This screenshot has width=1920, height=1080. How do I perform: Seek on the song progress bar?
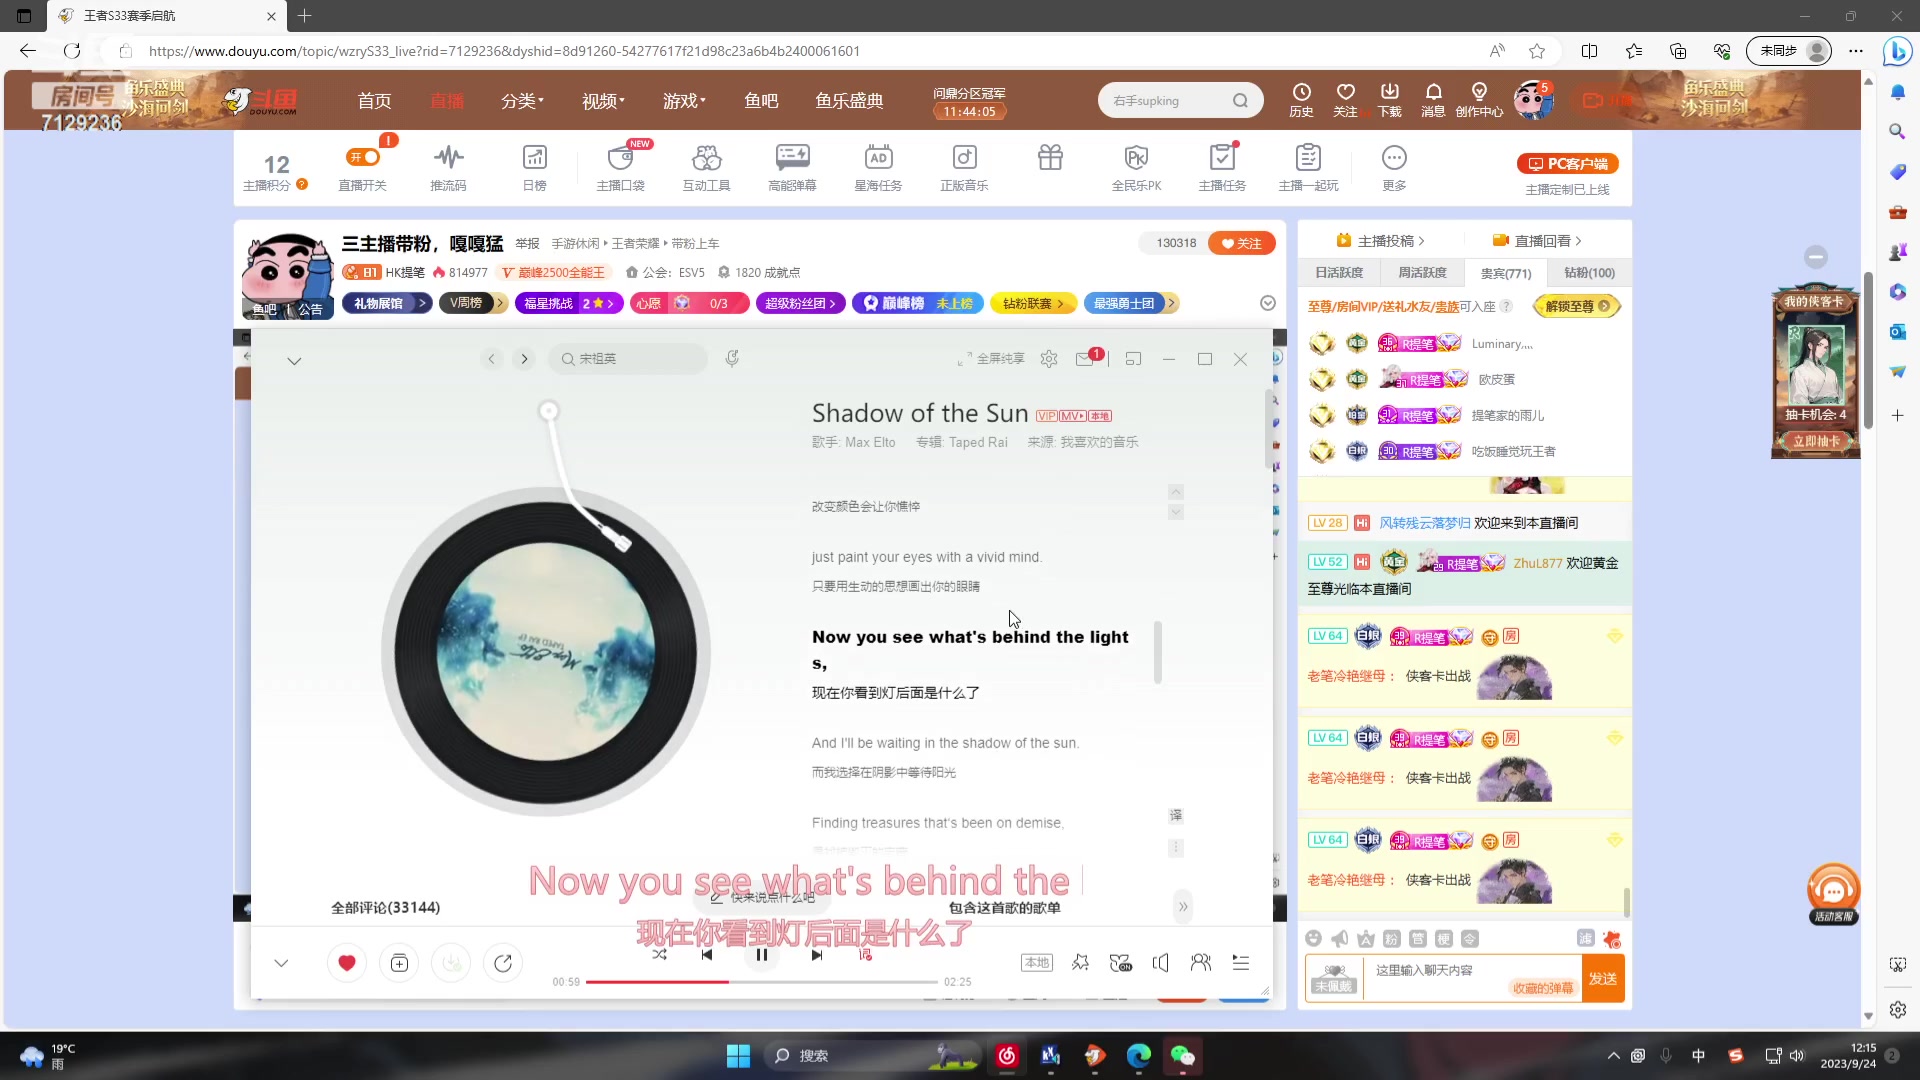(761, 982)
